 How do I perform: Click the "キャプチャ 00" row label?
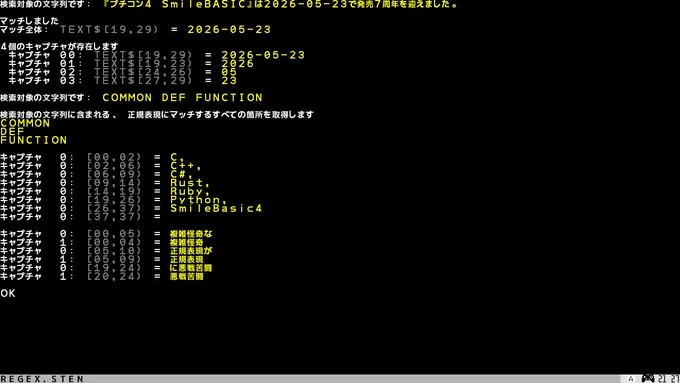[x=45, y=55]
